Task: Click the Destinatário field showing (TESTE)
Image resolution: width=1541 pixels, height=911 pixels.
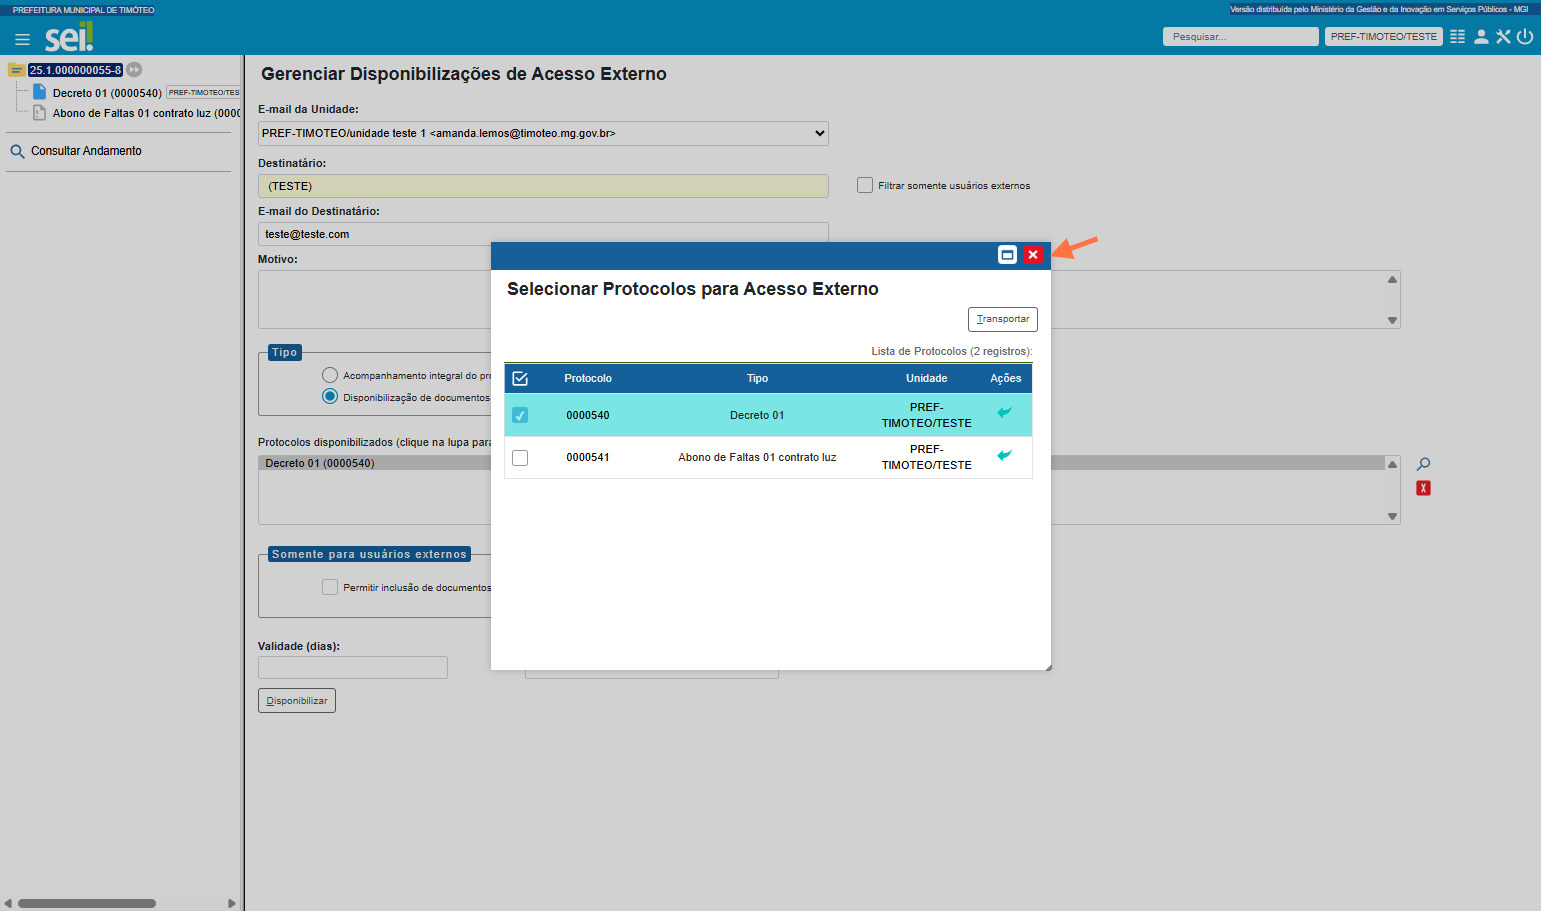Action: [x=543, y=186]
